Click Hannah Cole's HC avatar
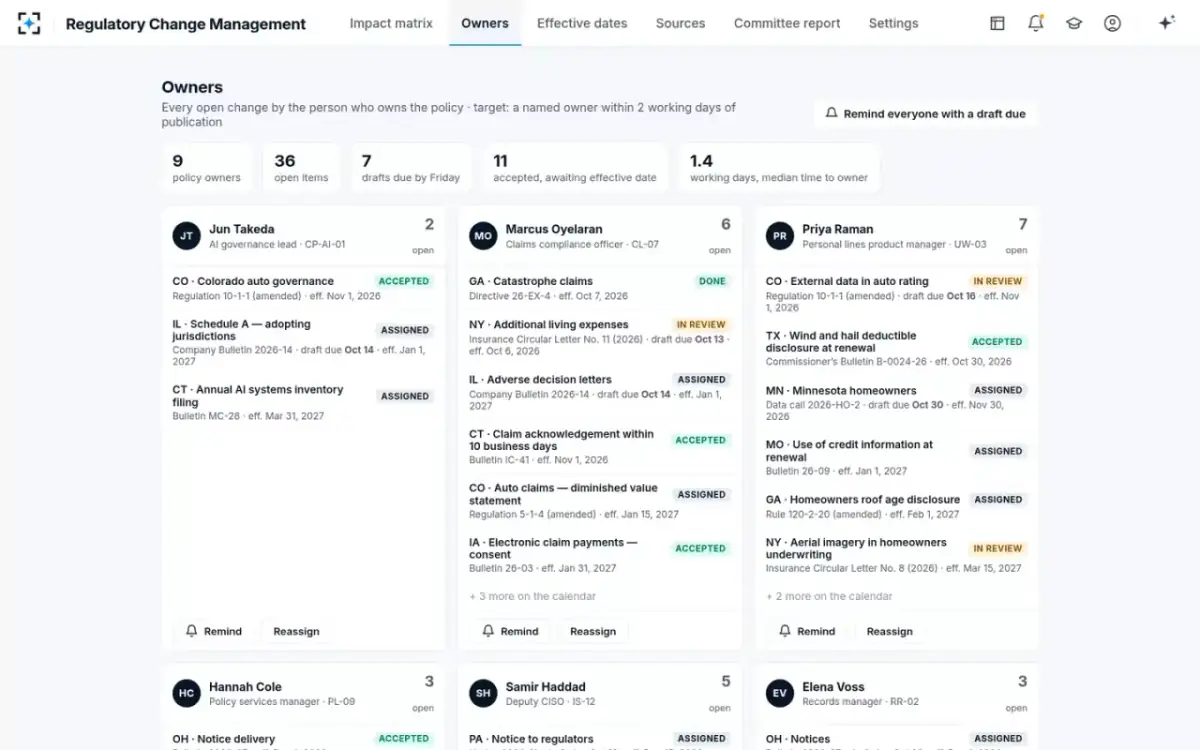The image size is (1200, 750). pyautogui.click(x=186, y=694)
